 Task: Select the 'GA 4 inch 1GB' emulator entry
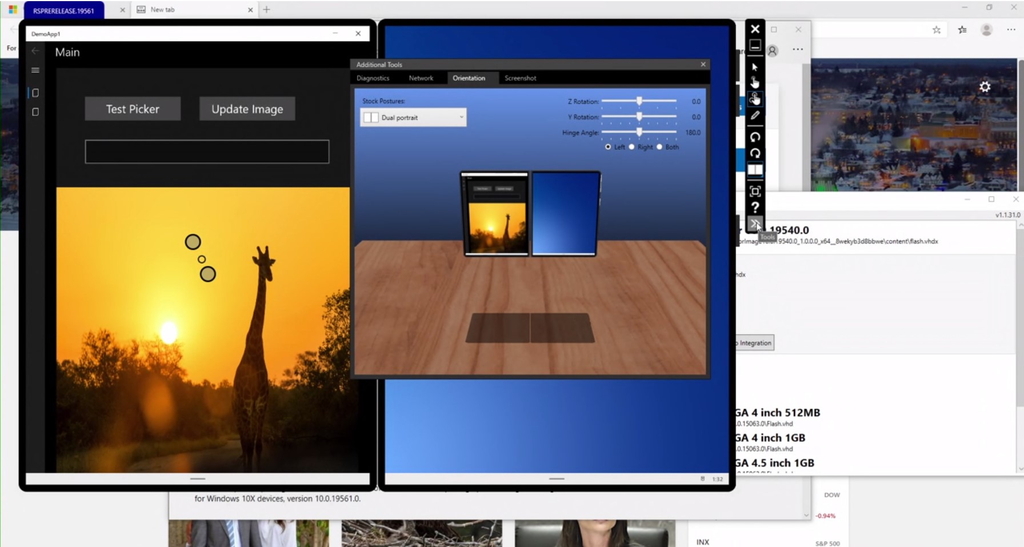coord(770,438)
